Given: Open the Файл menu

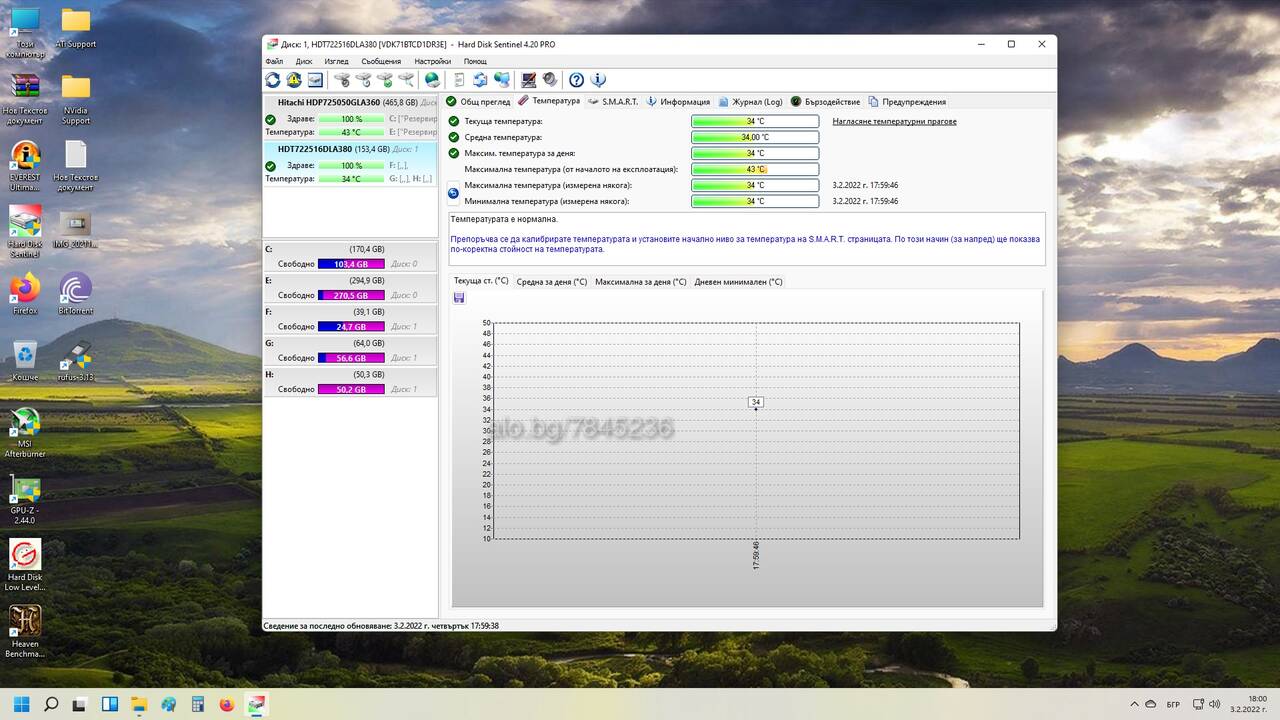Looking at the screenshot, I should pyautogui.click(x=274, y=61).
